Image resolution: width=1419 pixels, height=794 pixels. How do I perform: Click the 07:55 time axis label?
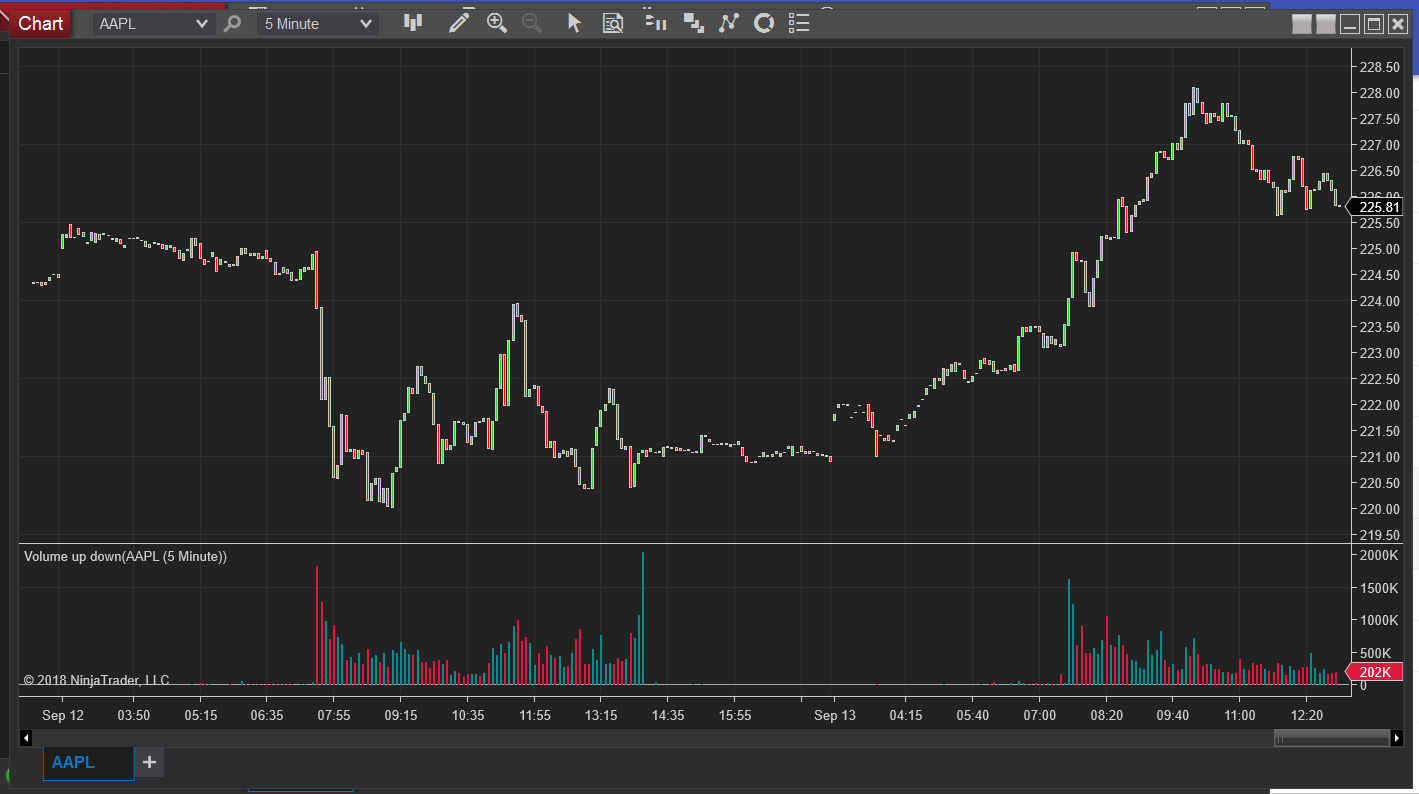click(334, 715)
